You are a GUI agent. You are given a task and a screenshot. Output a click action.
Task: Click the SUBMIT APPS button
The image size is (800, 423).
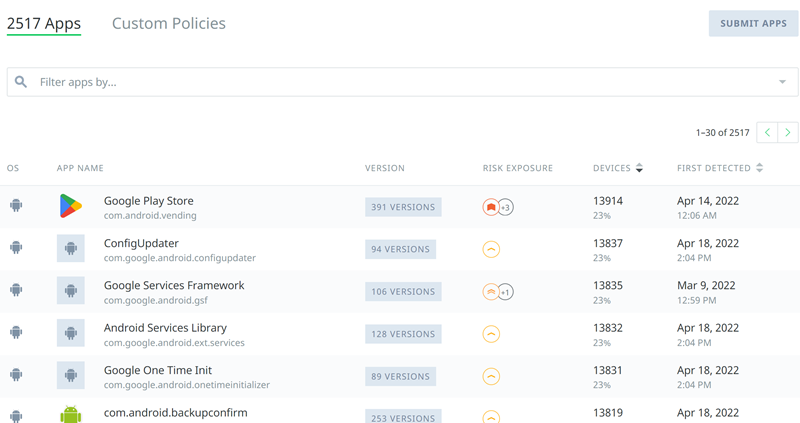753,23
